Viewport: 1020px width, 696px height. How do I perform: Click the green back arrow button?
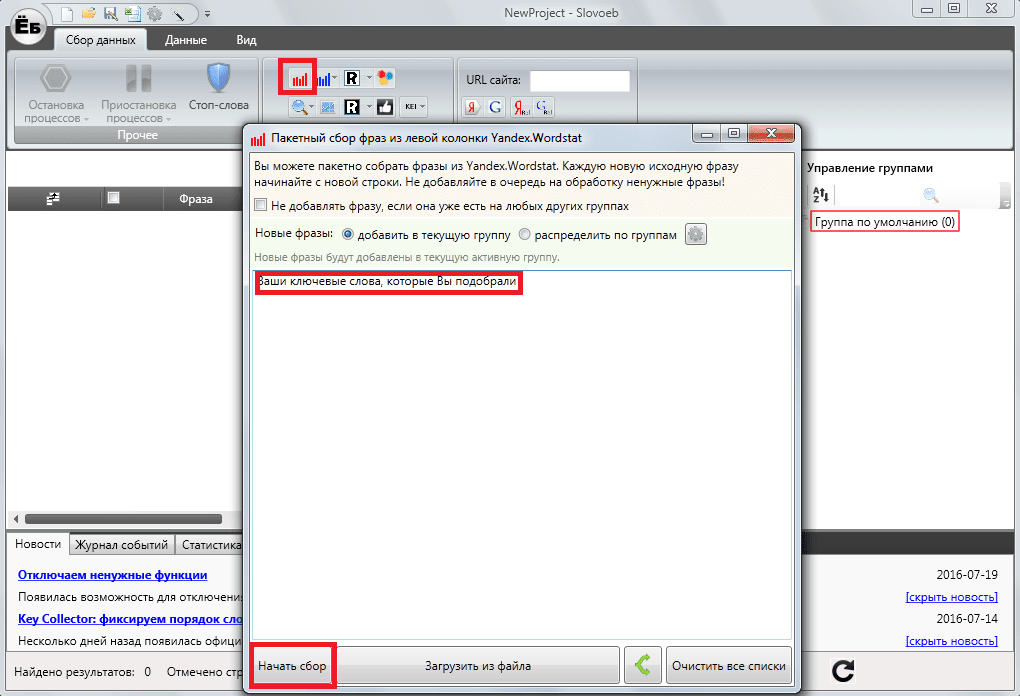(x=643, y=665)
